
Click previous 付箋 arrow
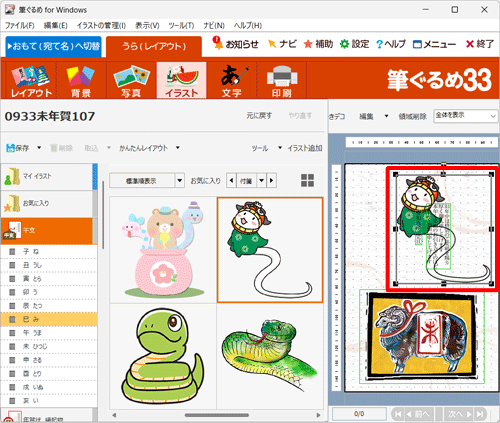point(231,181)
